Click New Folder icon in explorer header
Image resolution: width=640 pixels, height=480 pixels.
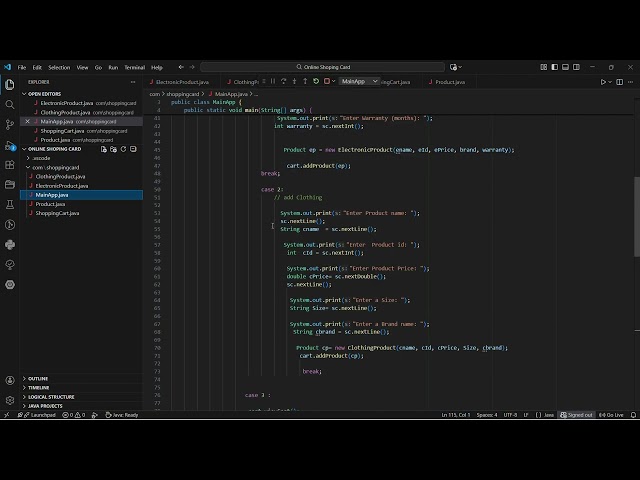coord(113,149)
